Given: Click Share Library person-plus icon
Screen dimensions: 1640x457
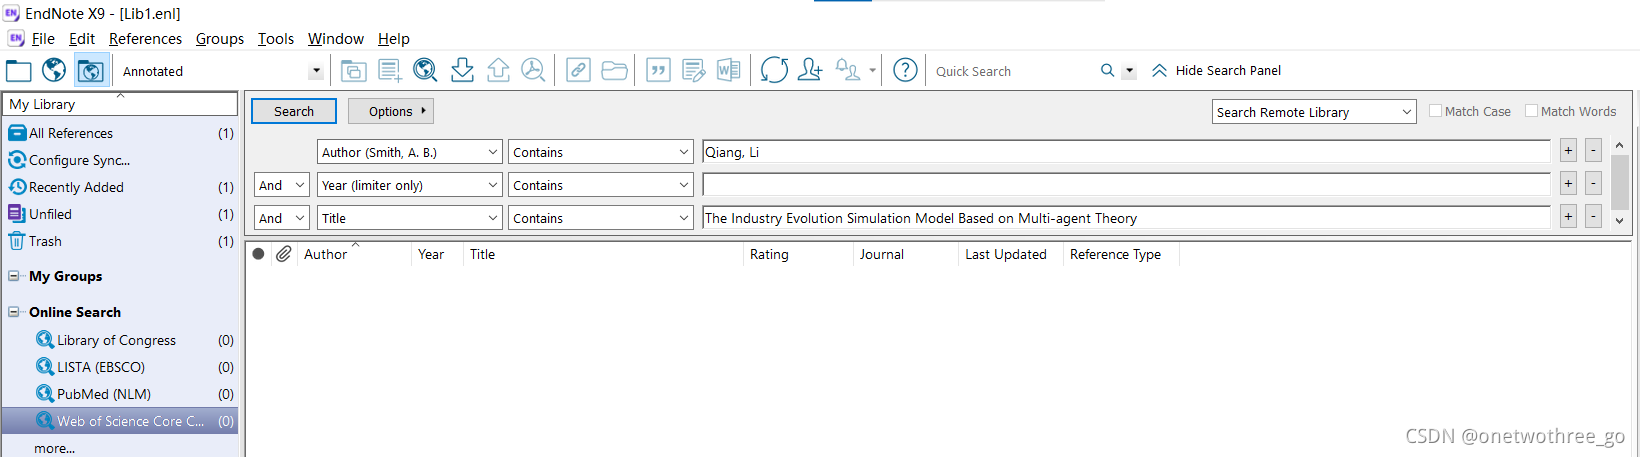Looking at the screenshot, I should [x=810, y=70].
